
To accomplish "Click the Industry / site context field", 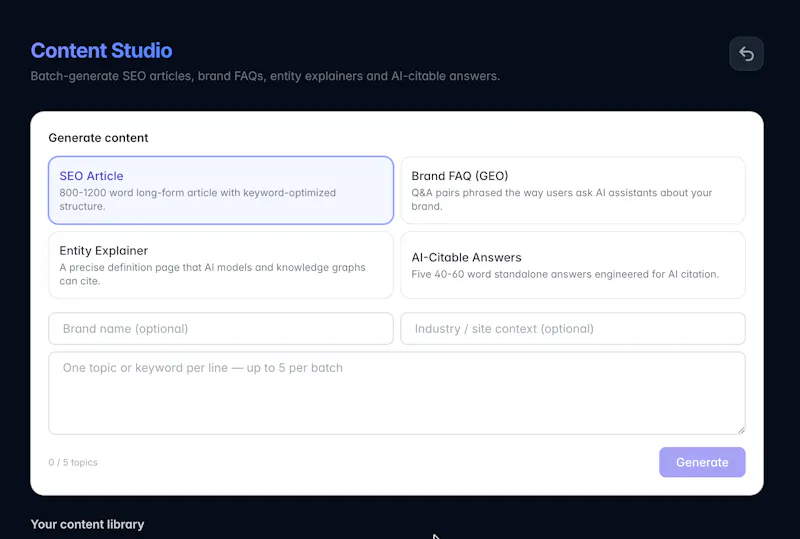I will 572,329.
